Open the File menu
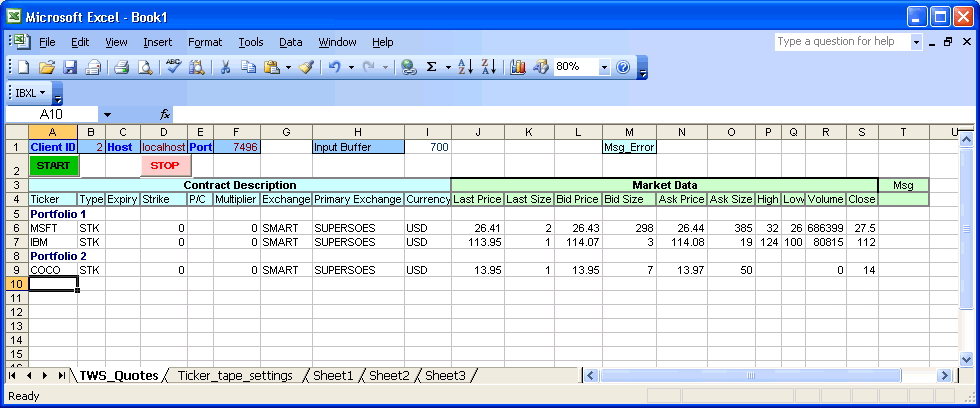Screen dimensions: 980x408 (x=48, y=42)
